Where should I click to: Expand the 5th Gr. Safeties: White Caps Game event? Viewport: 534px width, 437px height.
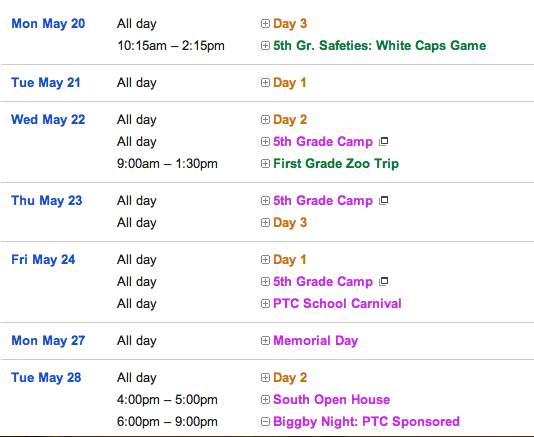coord(265,46)
